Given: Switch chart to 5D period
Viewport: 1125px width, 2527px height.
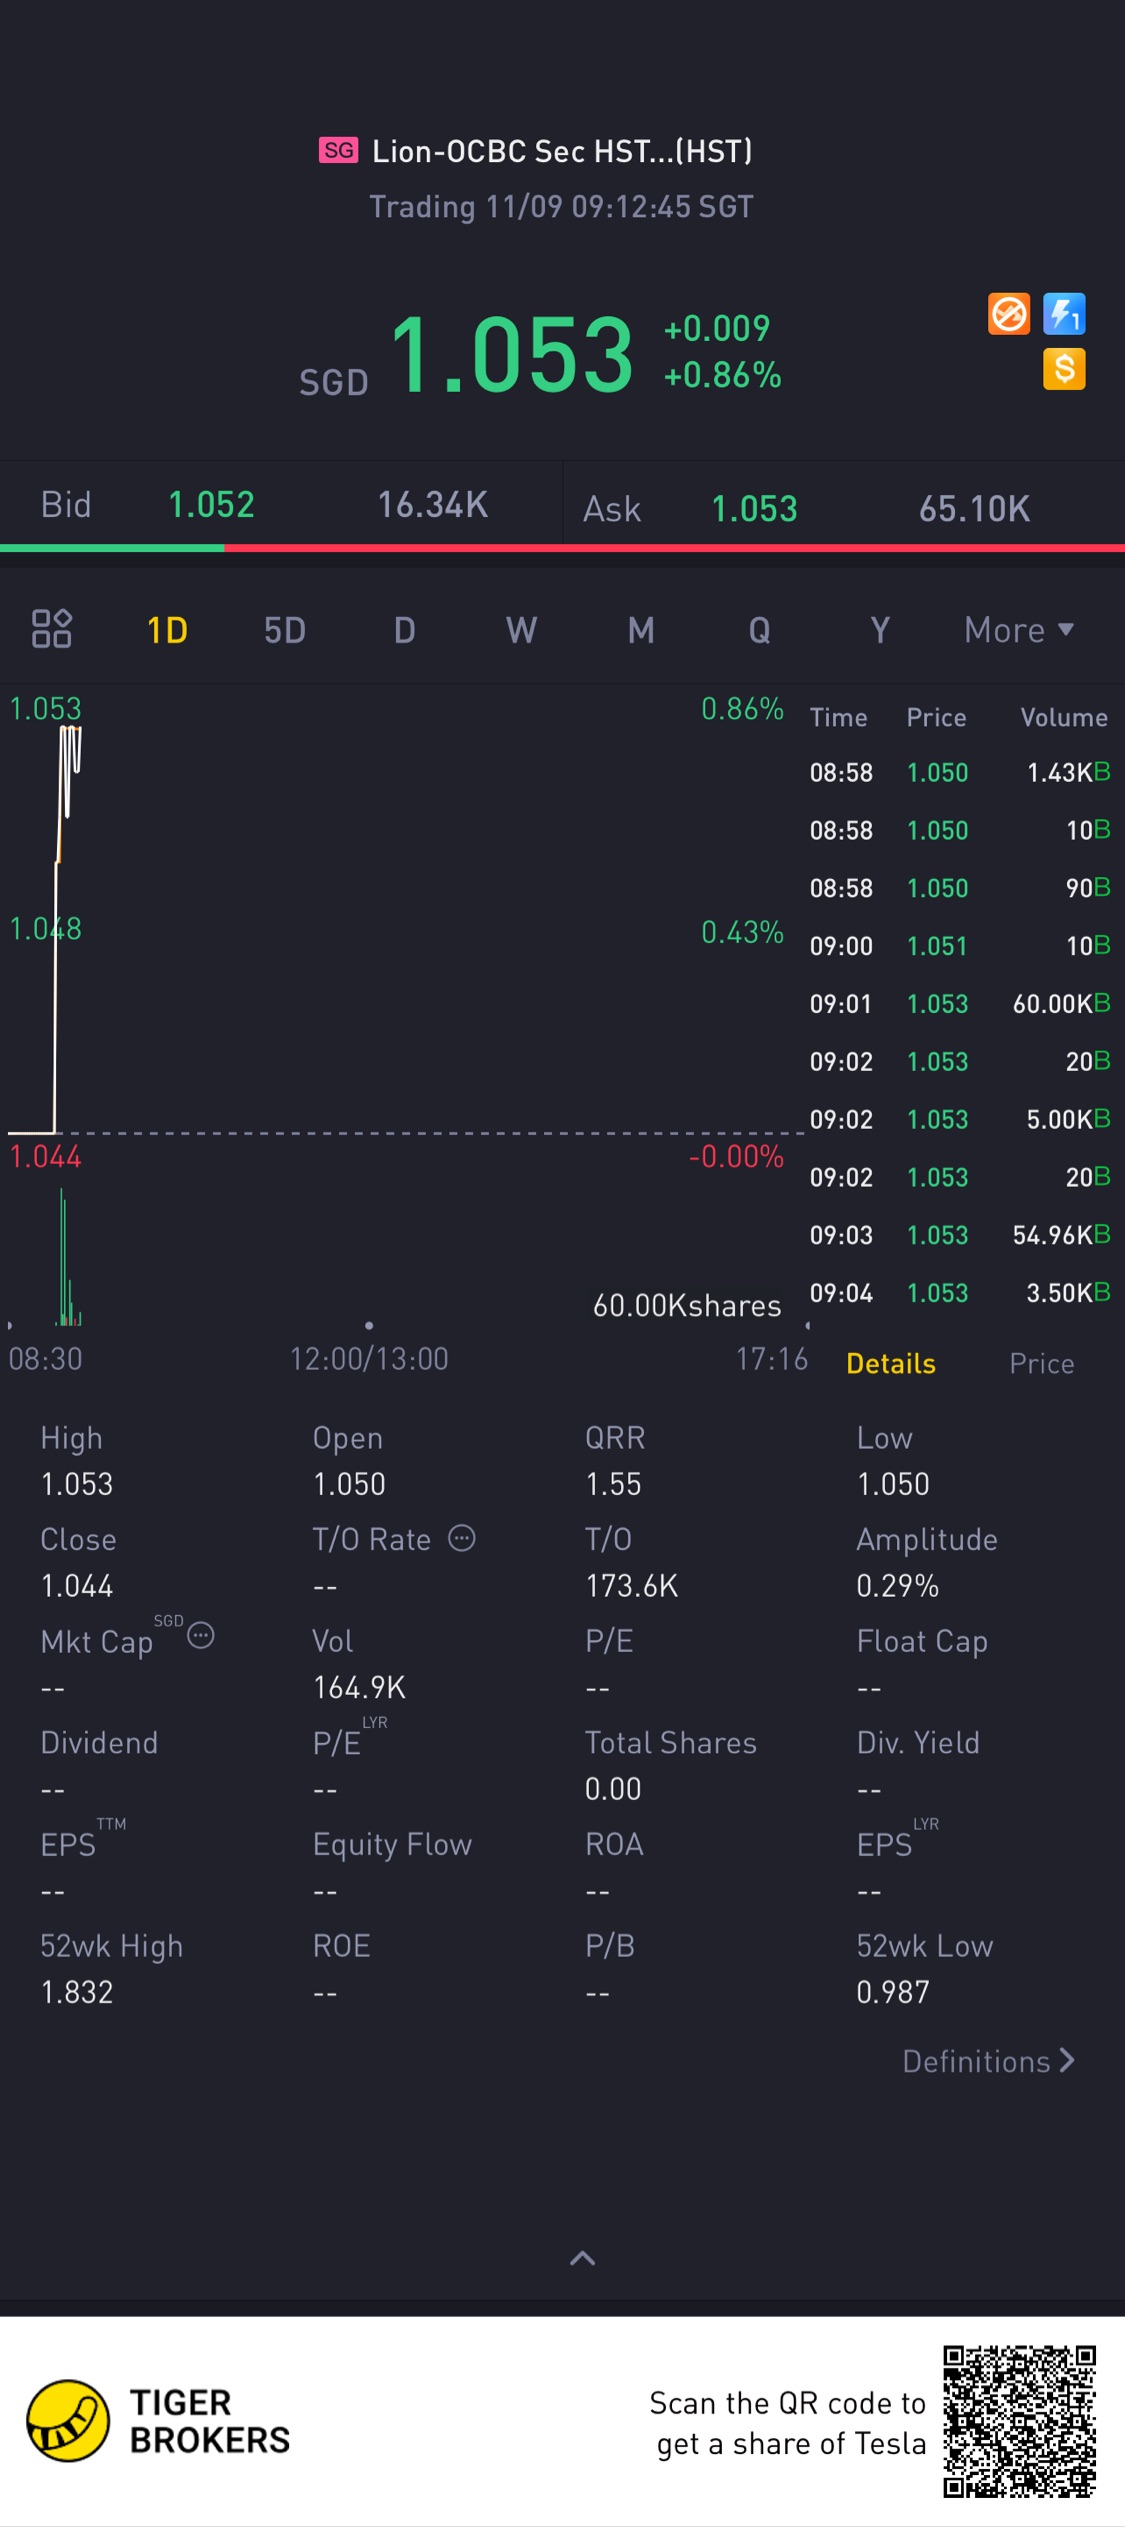Looking at the screenshot, I should click(x=285, y=630).
